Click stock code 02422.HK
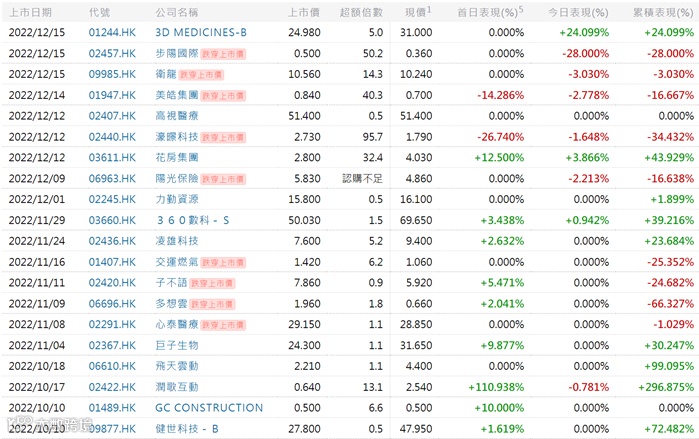The width and height of the screenshot is (699, 439). [x=112, y=387]
